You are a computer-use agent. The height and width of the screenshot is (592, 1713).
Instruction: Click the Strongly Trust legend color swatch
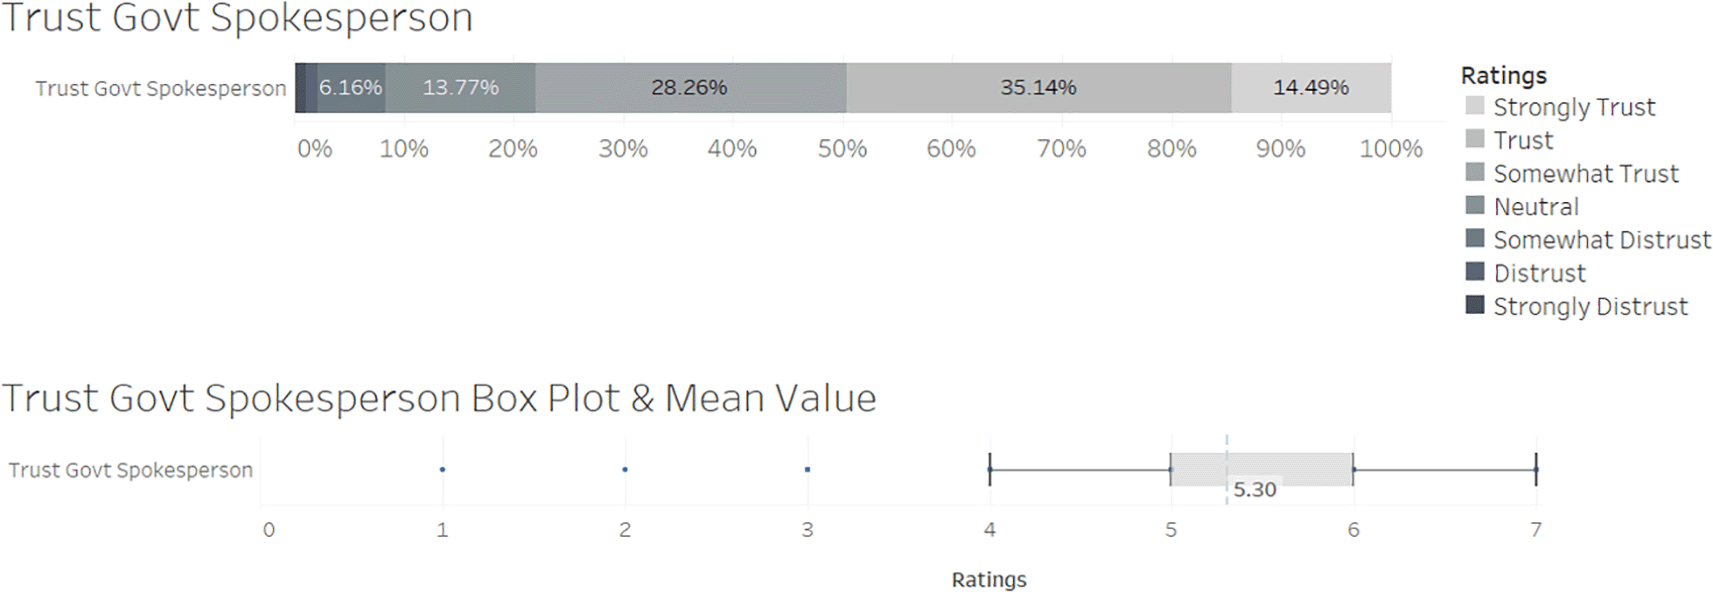(x=1474, y=106)
